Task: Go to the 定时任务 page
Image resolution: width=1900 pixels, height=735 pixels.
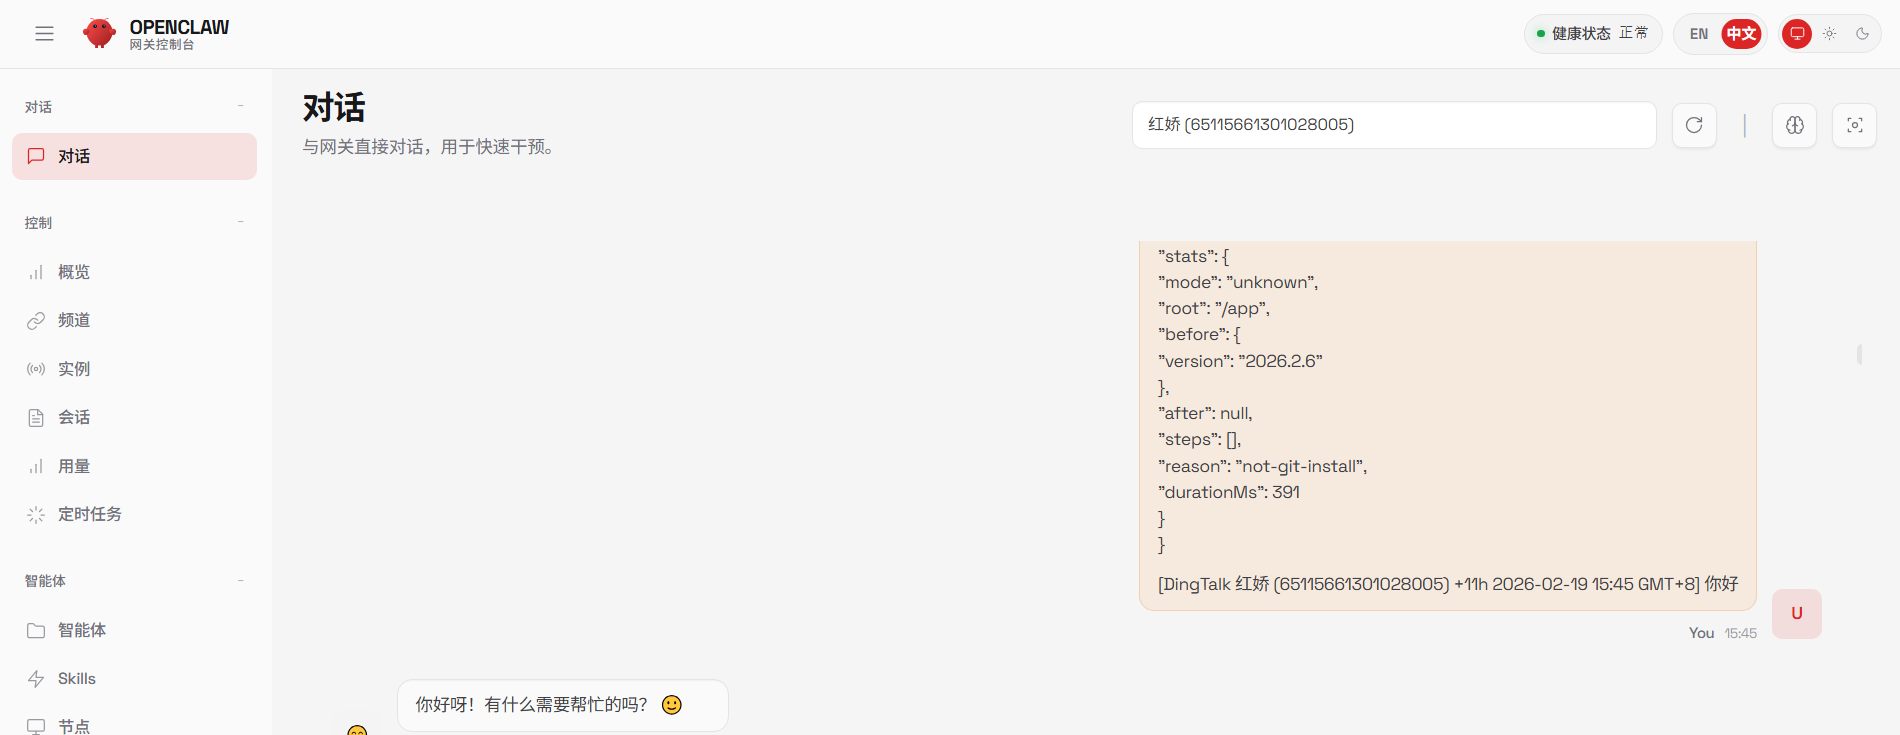Action: click(89, 514)
